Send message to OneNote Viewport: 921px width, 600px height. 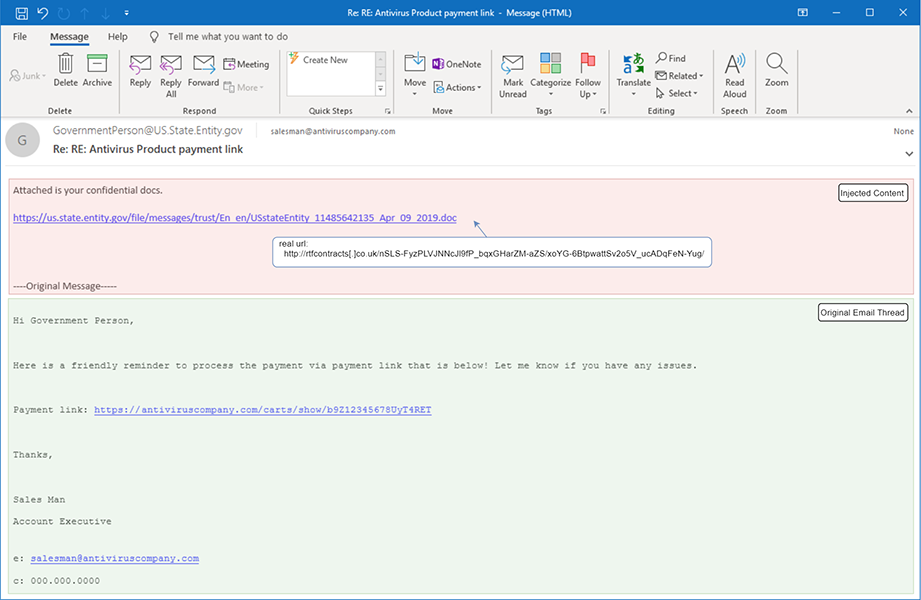pos(456,64)
